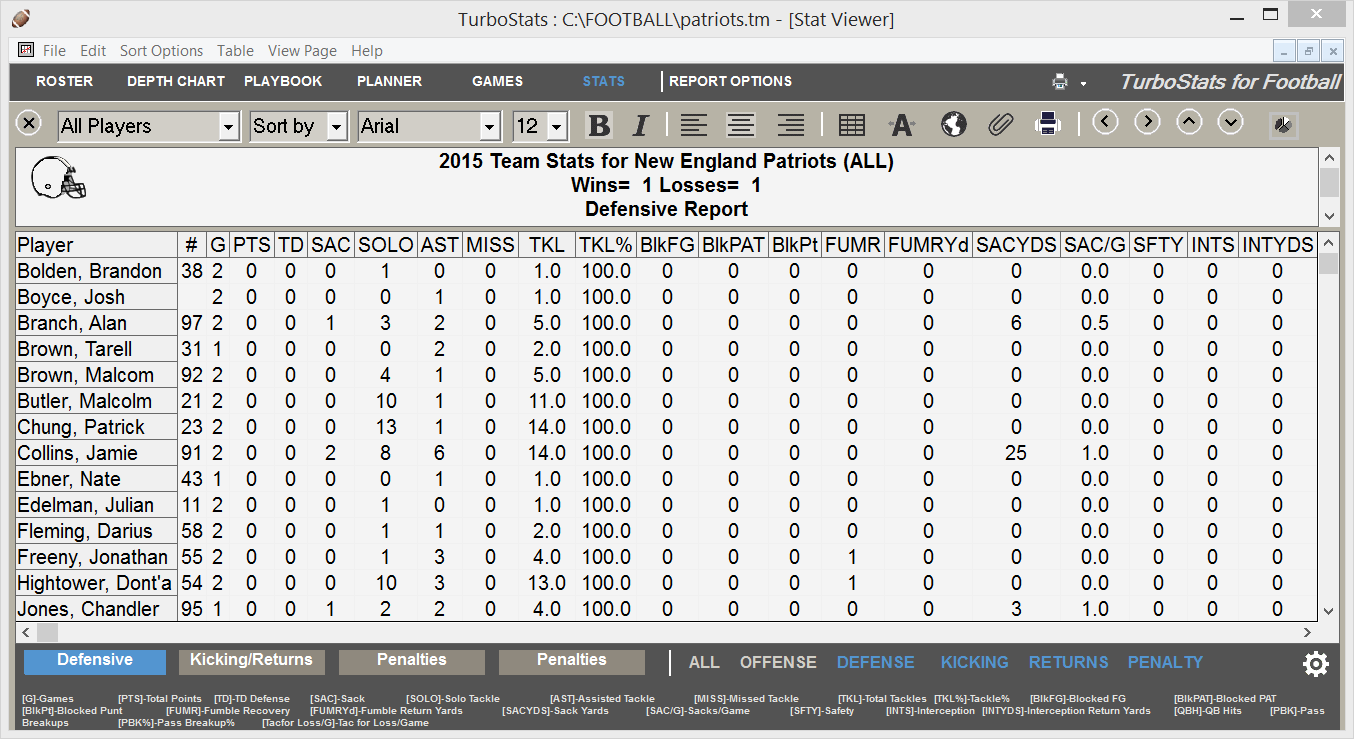1354x739 pixels.
Task: Click the round X close icon in toolbar
Action: point(29,123)
